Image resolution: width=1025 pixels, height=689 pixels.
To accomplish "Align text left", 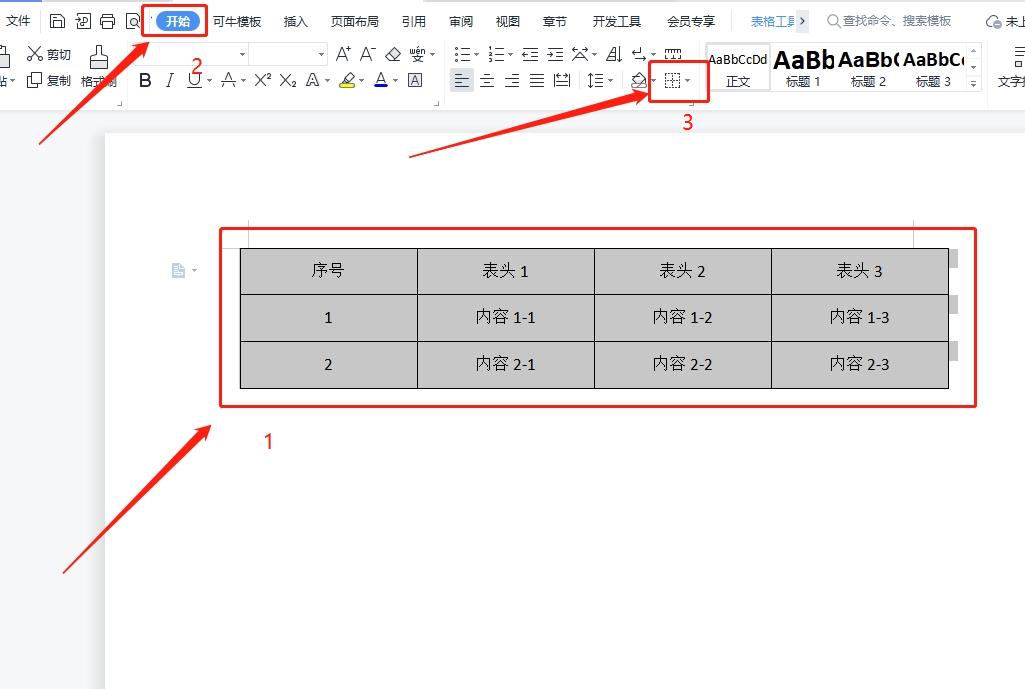I will (x=462, y=80).
